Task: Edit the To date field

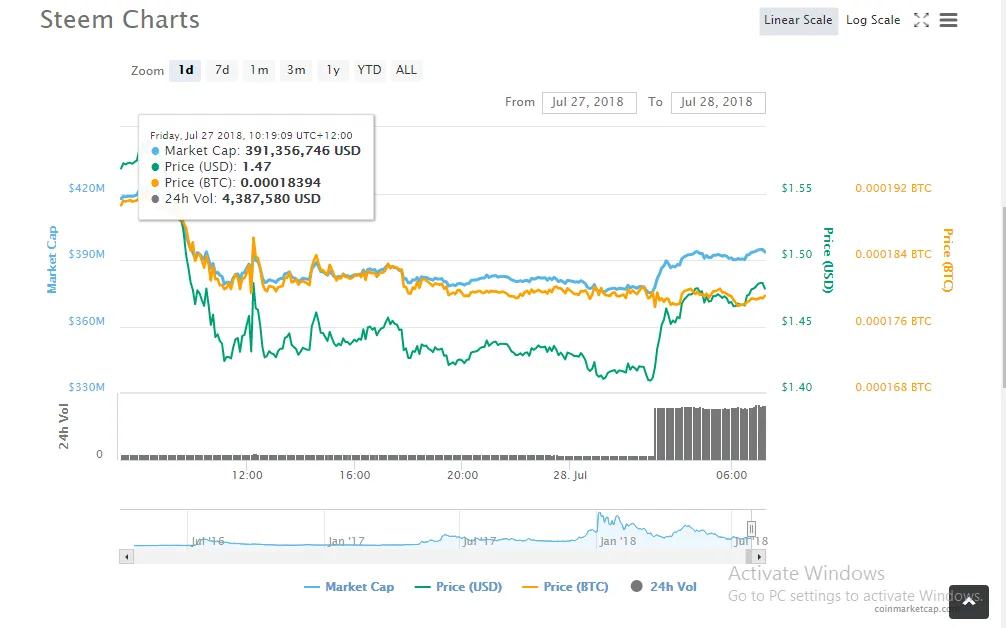Action: (718, 103)
